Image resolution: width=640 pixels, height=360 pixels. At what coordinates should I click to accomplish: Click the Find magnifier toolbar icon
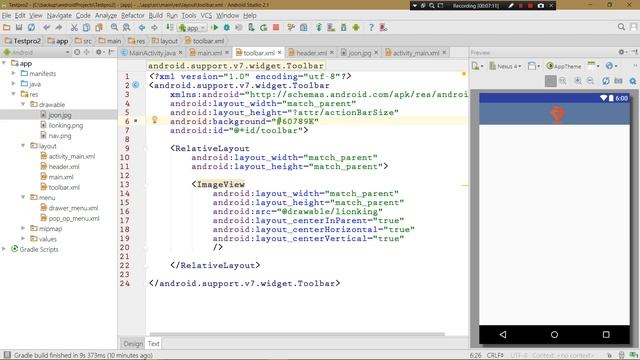click(x=114, y=28)
